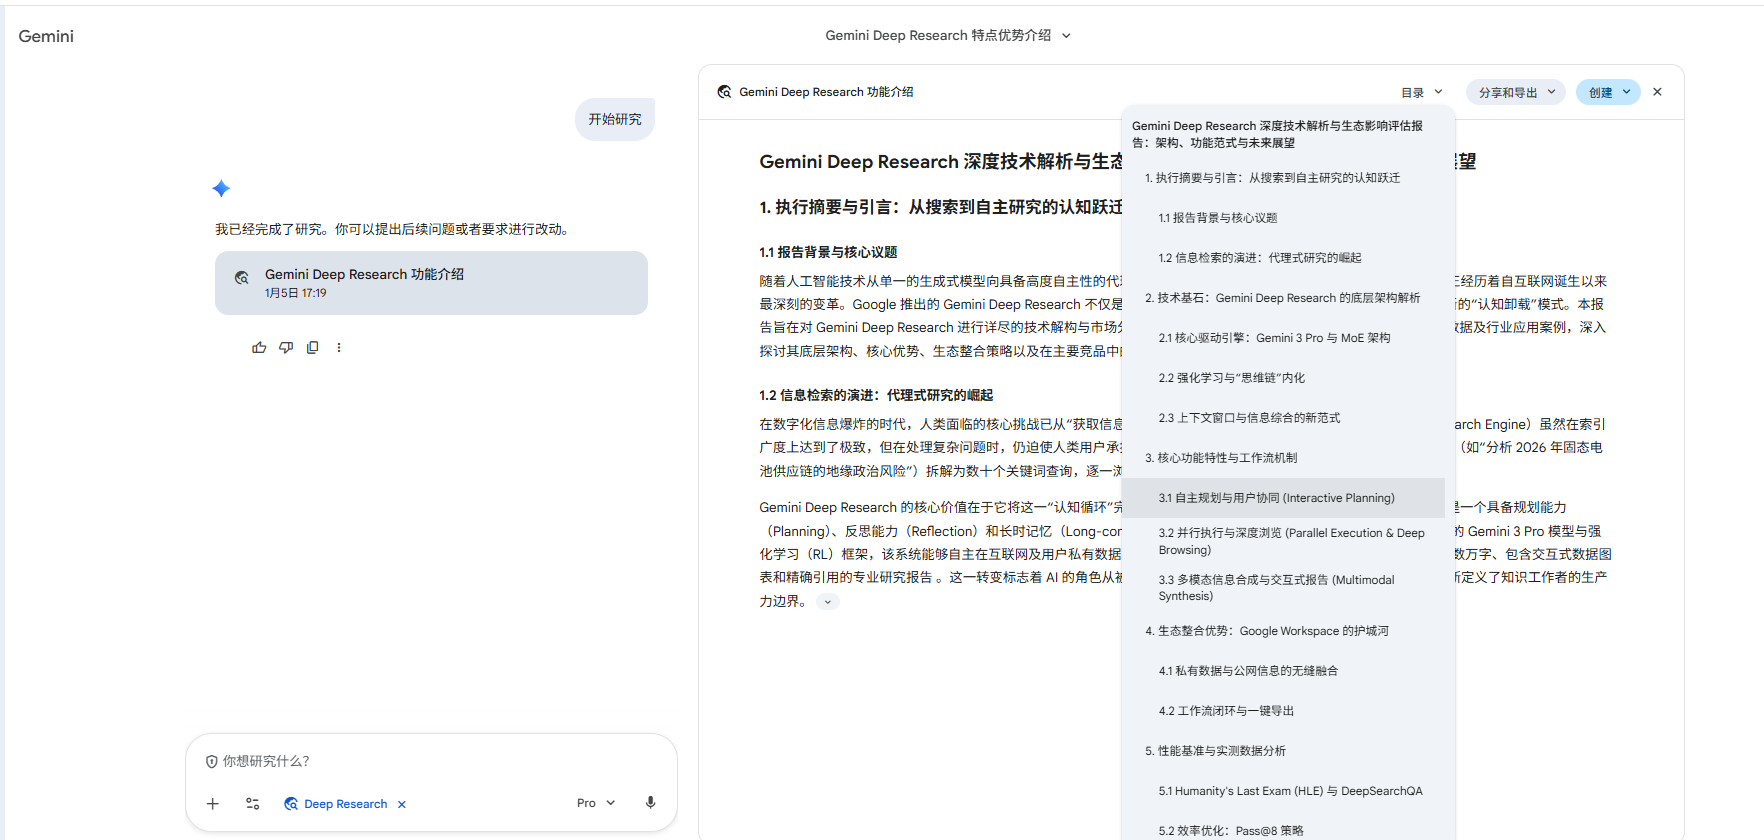Select 1.2 信息检索的演进 in contents
Image resolution: width=1764 pixels, height=840 pixels.
point(1283,258)
